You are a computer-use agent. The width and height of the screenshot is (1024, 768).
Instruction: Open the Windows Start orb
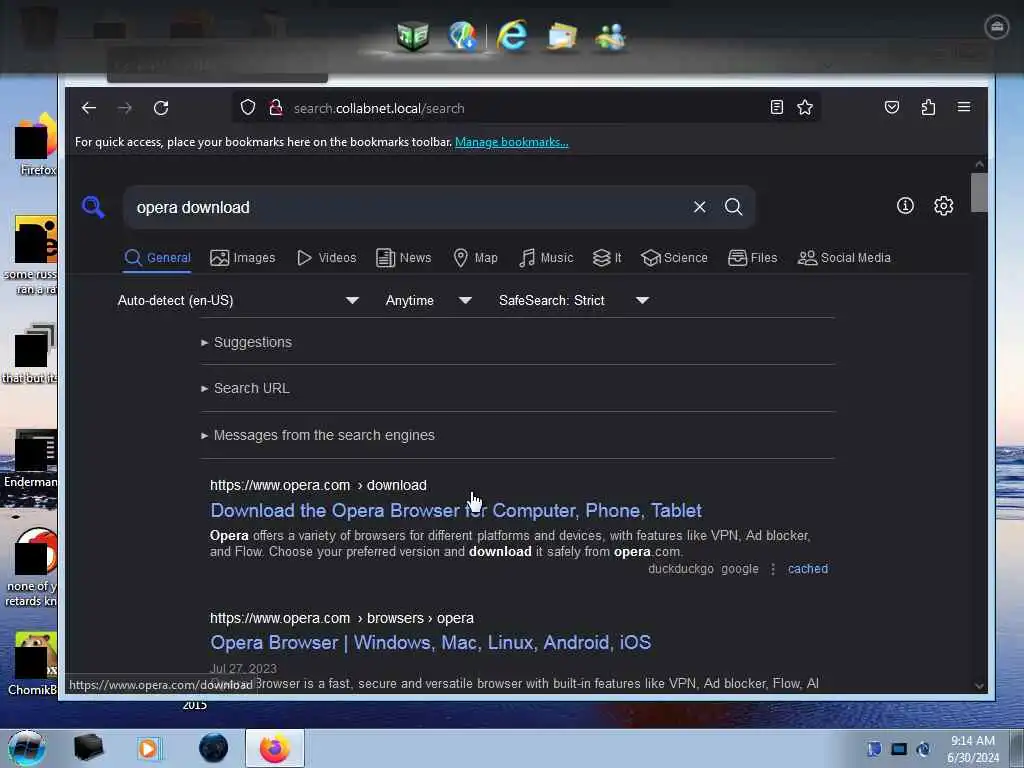tap(26, 748)
